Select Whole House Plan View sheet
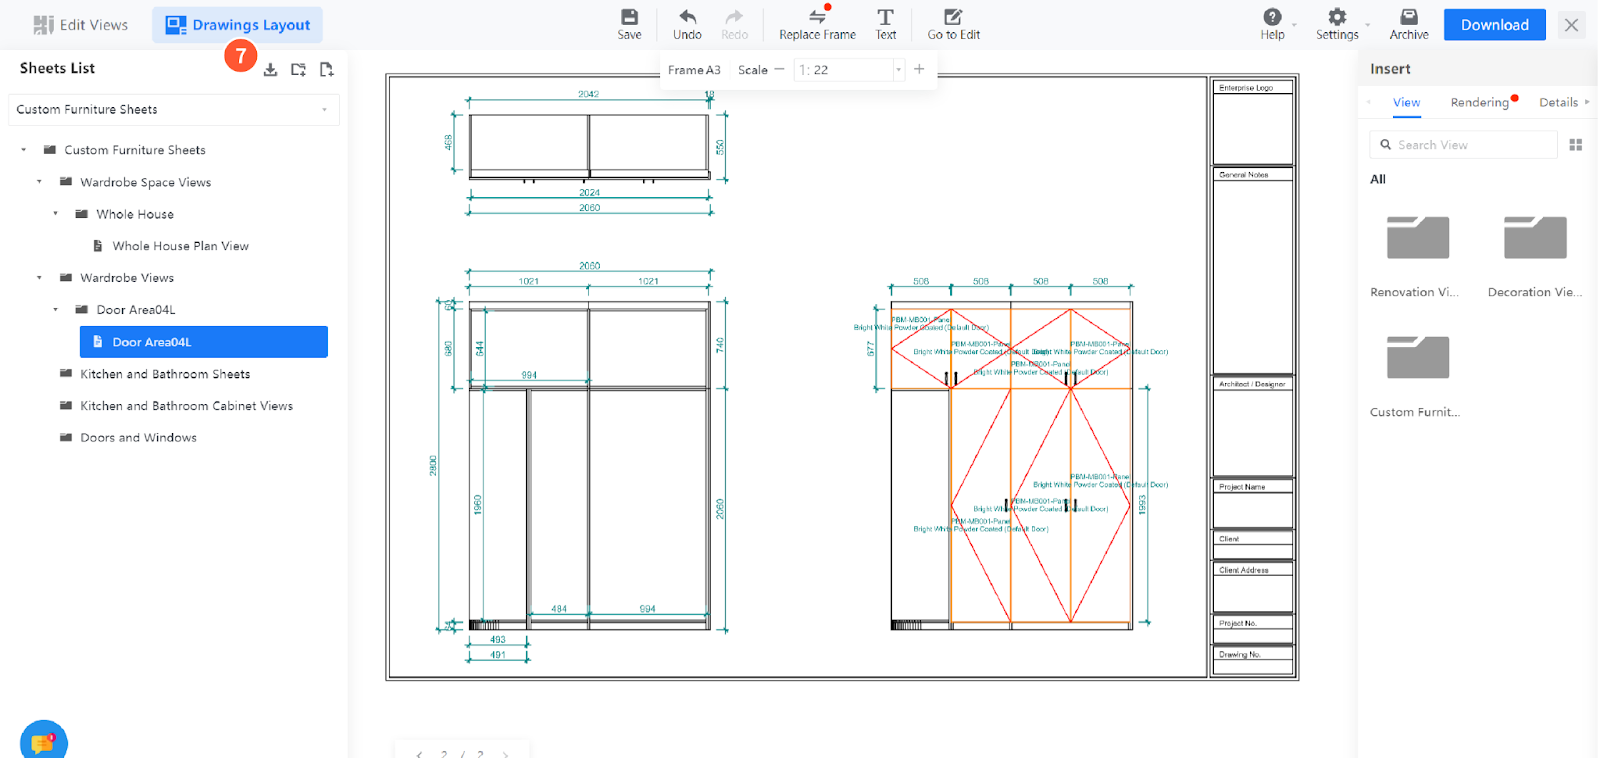The image size is (1600, 758). tap(180, 246)
